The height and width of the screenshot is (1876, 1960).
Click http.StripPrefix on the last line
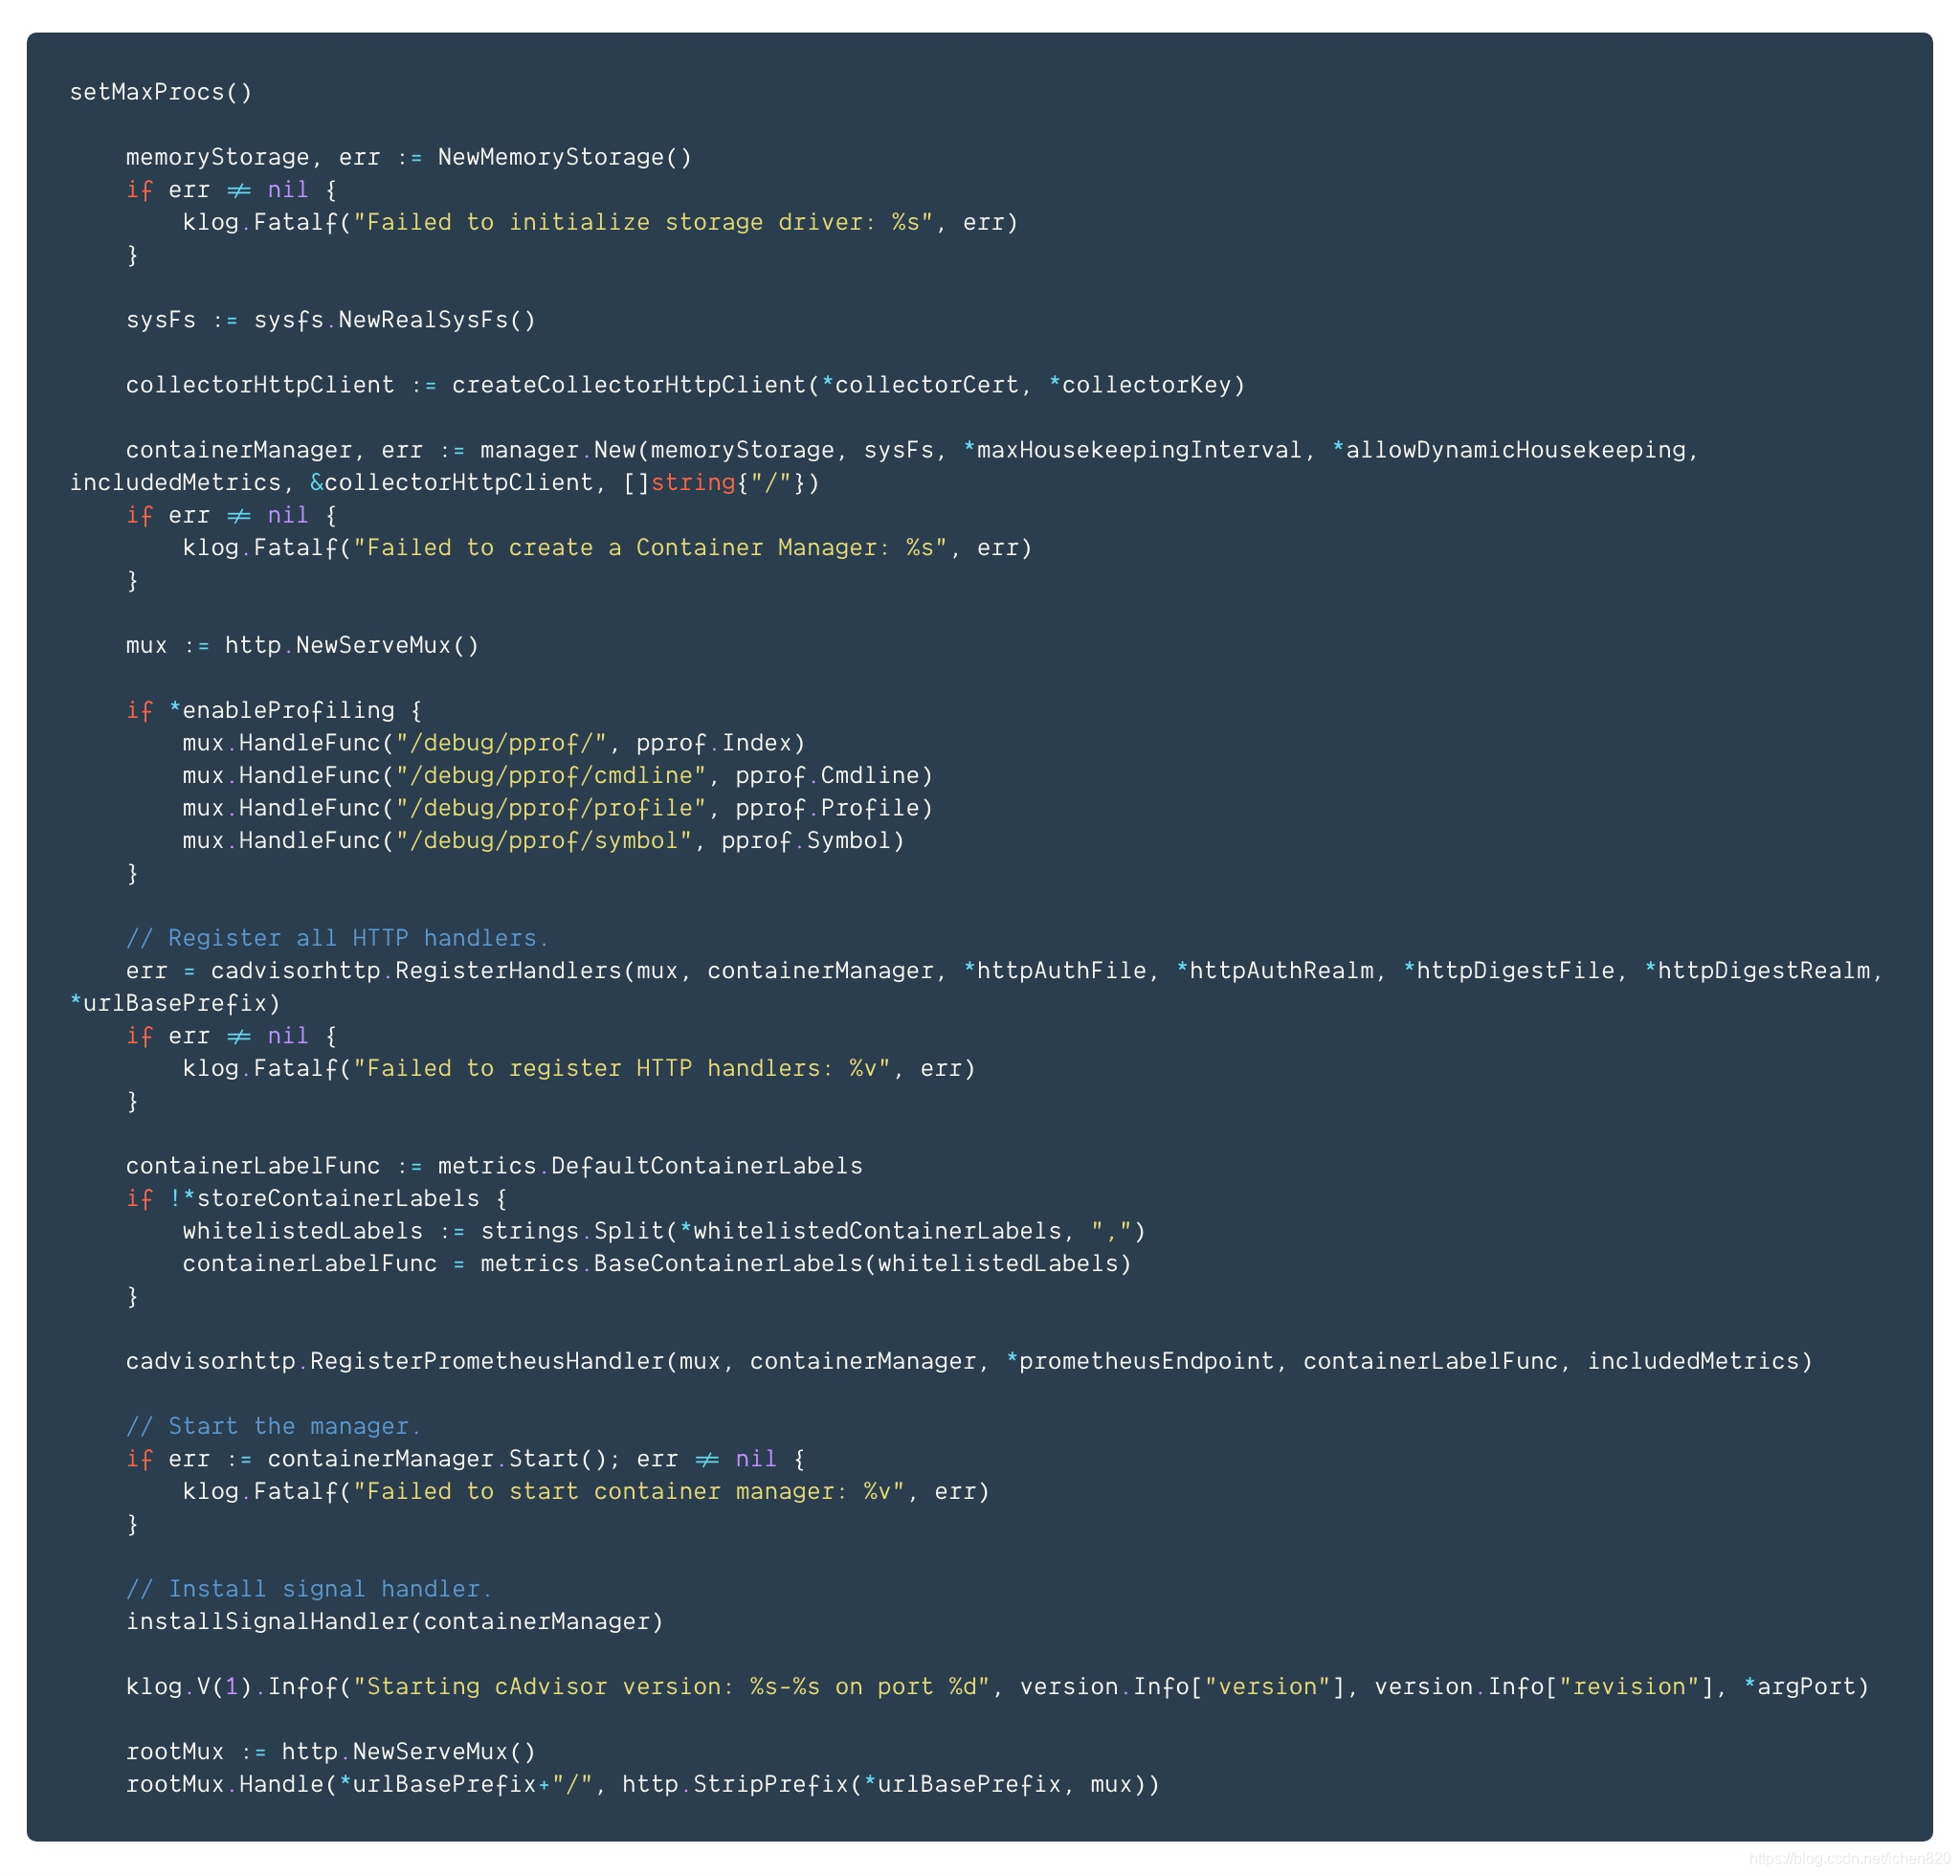[x=734, y=1785]
